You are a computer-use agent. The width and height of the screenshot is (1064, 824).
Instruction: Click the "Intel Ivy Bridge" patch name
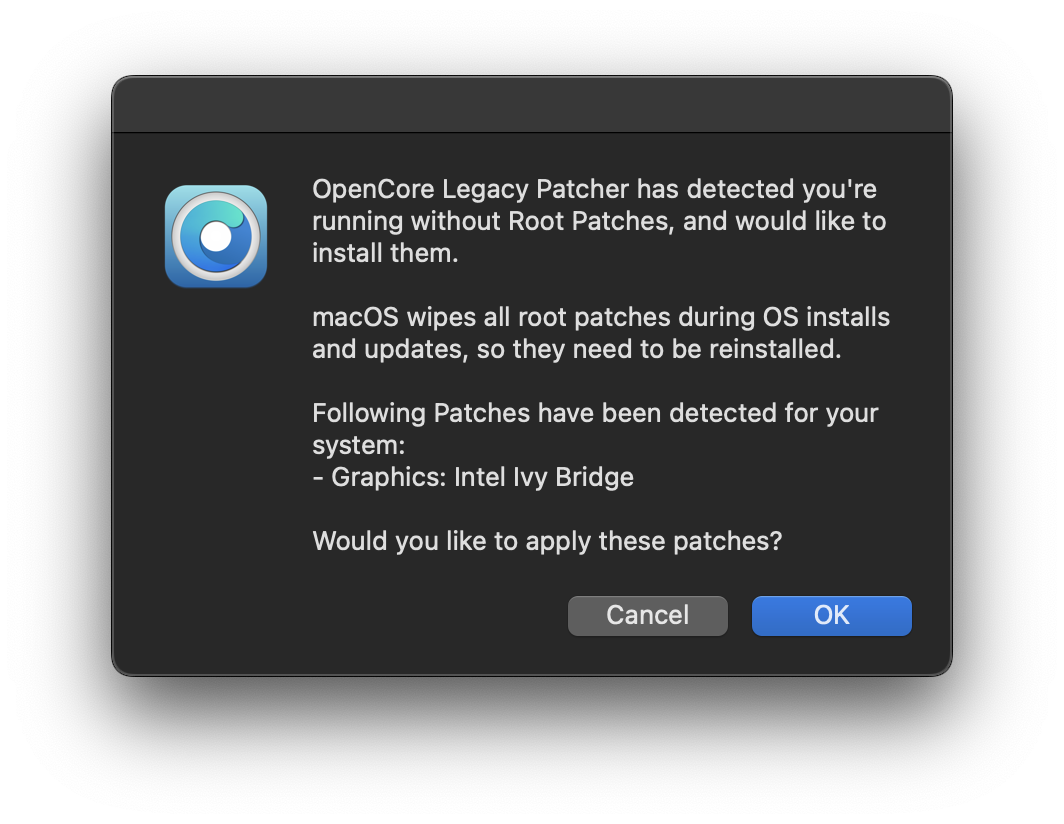(544, 477)
